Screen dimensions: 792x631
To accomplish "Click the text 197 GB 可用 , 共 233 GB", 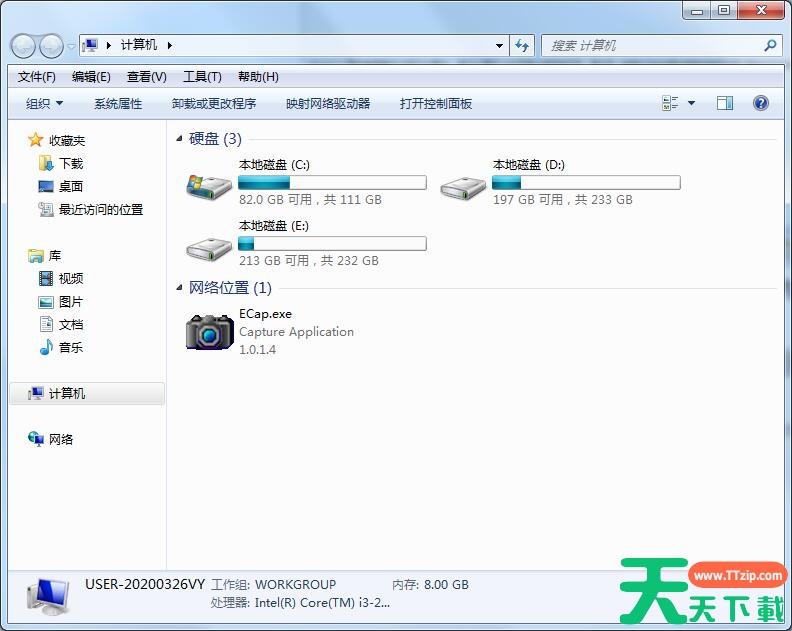I will coord(563,200).
